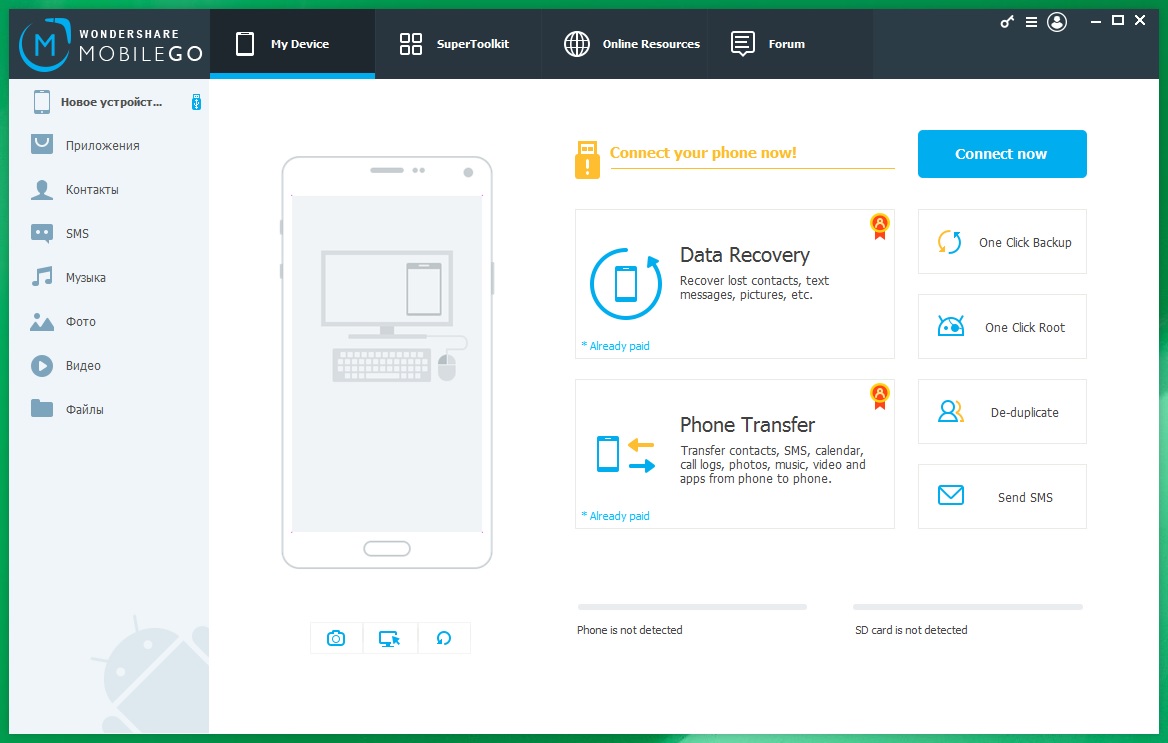Open the Data Recovery card

point(734,284)
